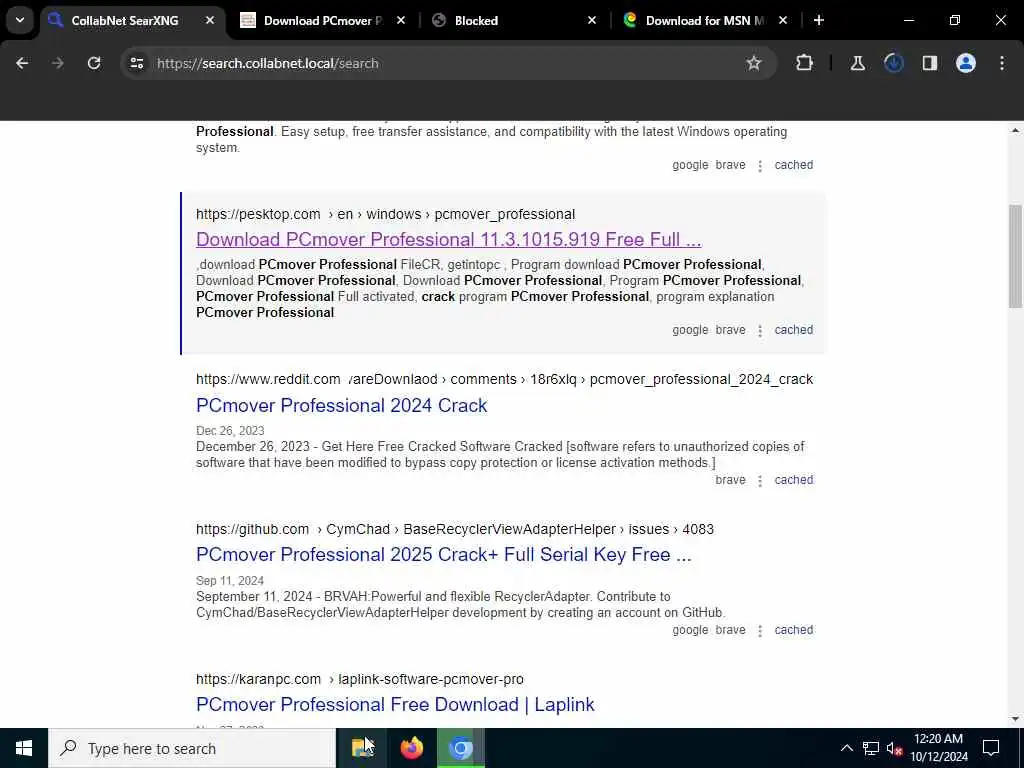
Task: Click page scrollbar thumb
Action: 1015,256
